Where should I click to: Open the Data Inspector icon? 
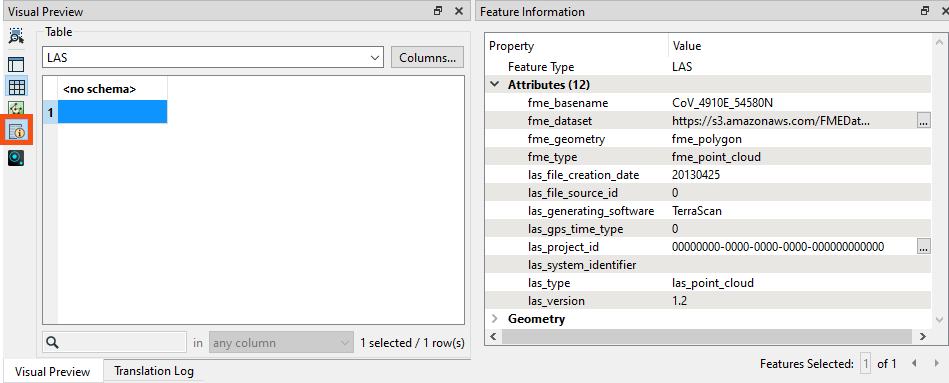(x=16, y=159)
